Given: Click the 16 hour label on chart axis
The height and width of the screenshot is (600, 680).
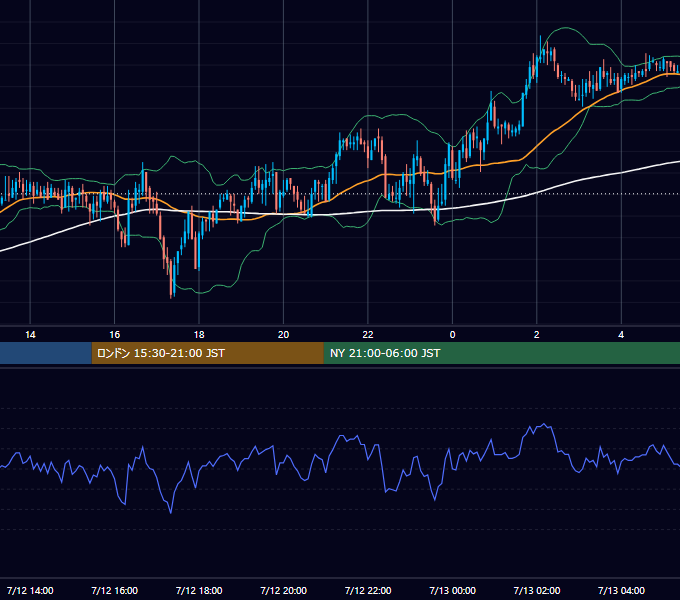Looking at the screenshot, I should tap(114, 335).
